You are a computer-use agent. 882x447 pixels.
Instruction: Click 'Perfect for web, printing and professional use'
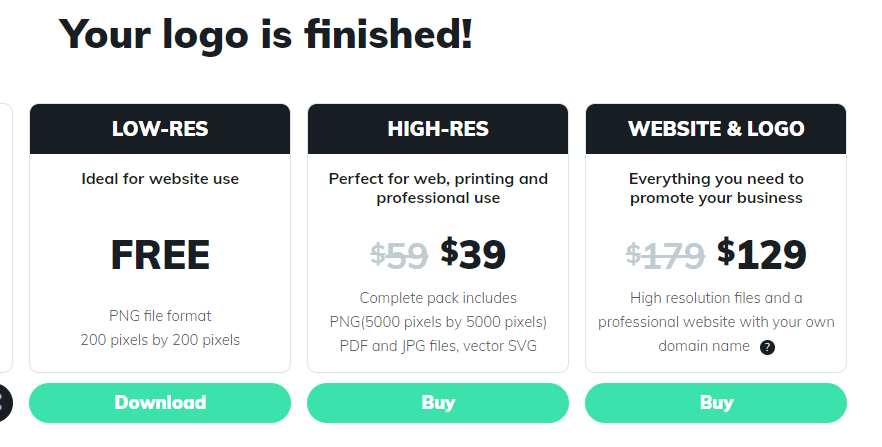click(438, 188)
